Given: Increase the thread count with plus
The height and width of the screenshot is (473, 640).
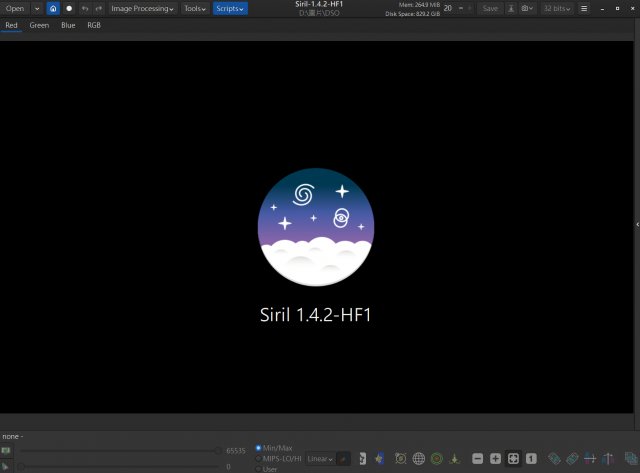Looking at the screenshot, I should tap(469, 8).
